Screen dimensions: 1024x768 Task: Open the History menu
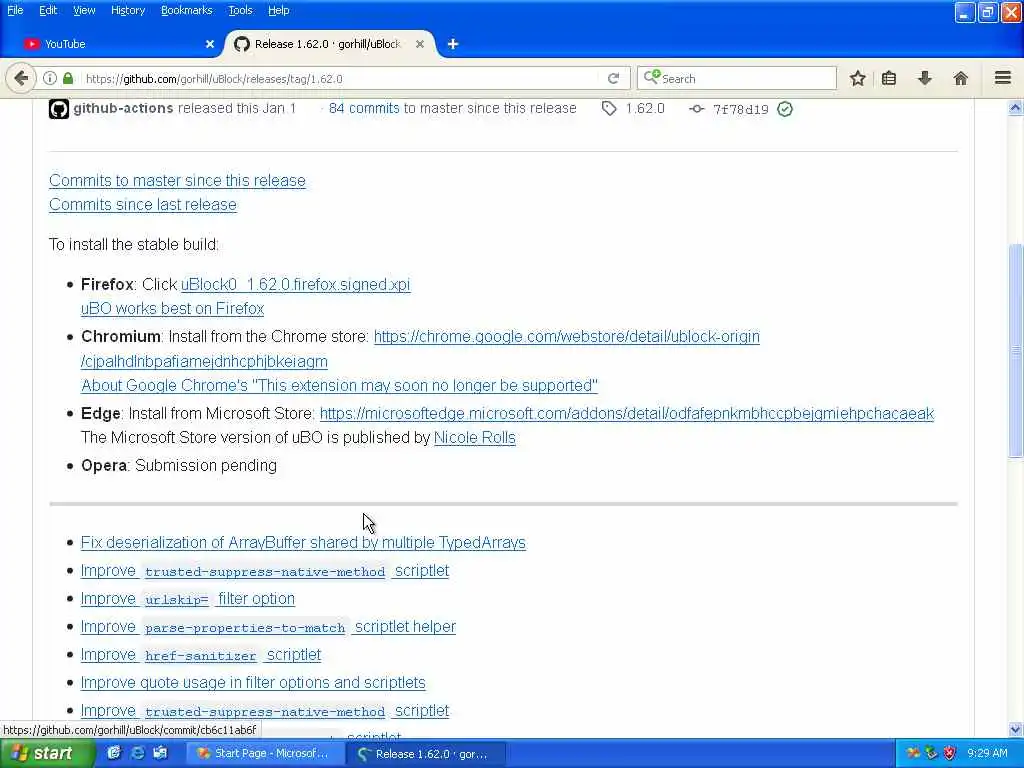point(127,10)
